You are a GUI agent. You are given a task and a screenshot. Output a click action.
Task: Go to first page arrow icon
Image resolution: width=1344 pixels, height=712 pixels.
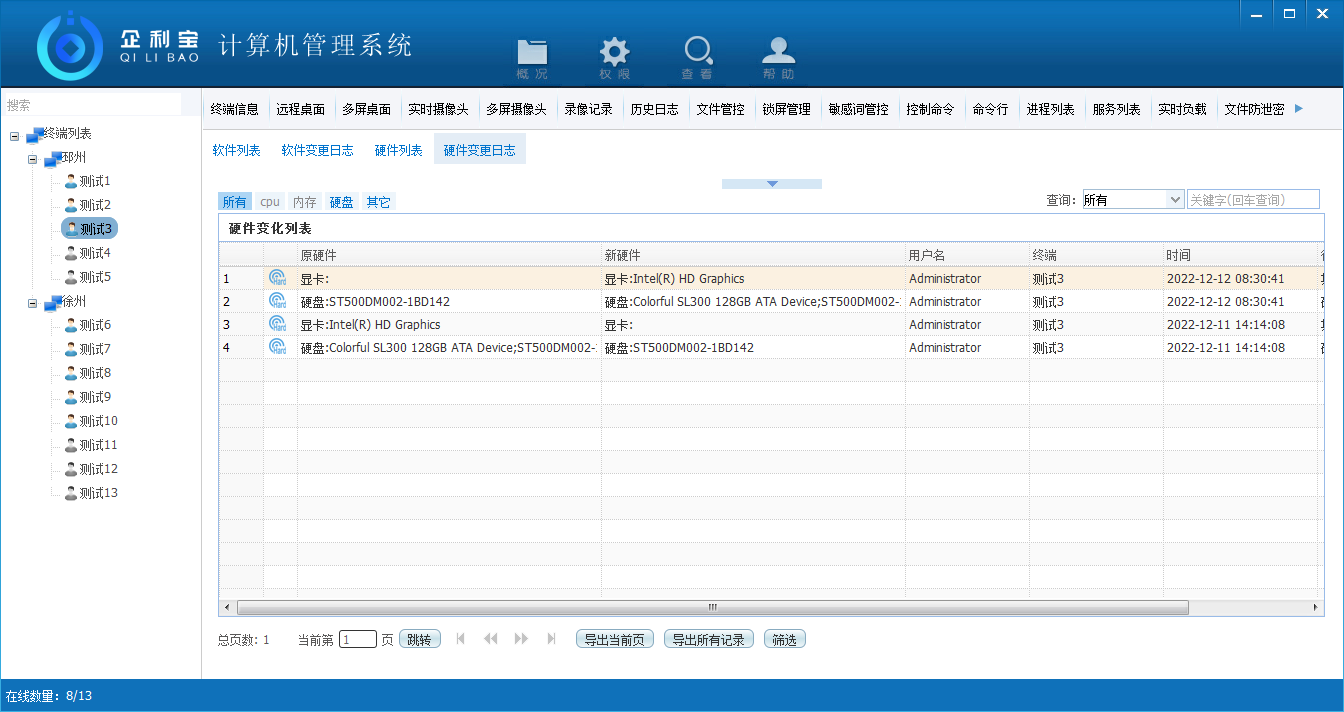coord(461,639)
